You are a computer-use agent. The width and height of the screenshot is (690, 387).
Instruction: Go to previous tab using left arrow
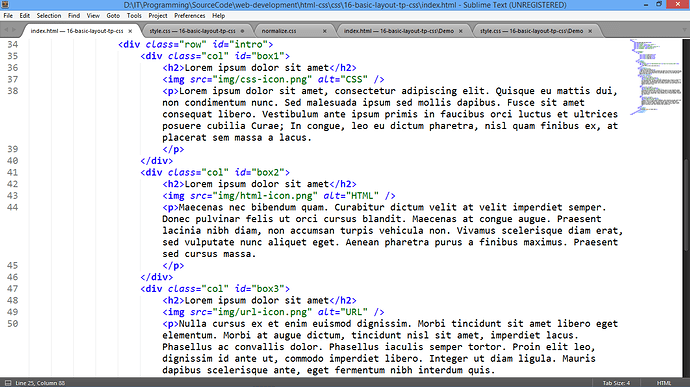pos(6,30)
